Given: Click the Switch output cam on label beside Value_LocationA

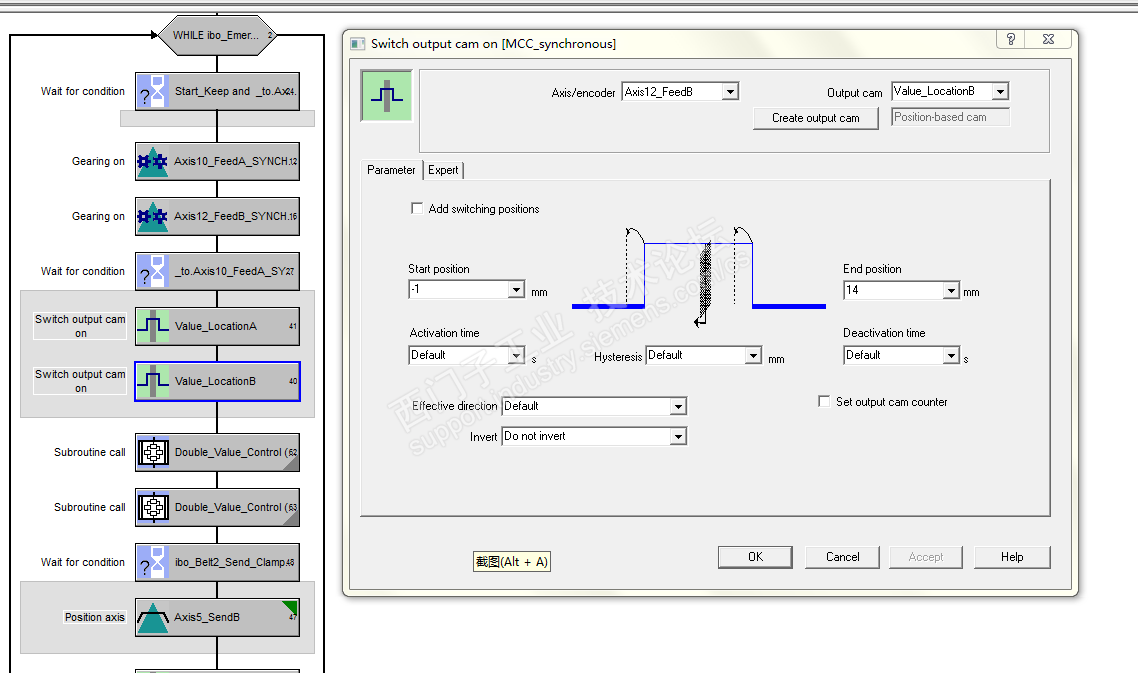Looking at the screenshot, I should click(x=81, y=326).
